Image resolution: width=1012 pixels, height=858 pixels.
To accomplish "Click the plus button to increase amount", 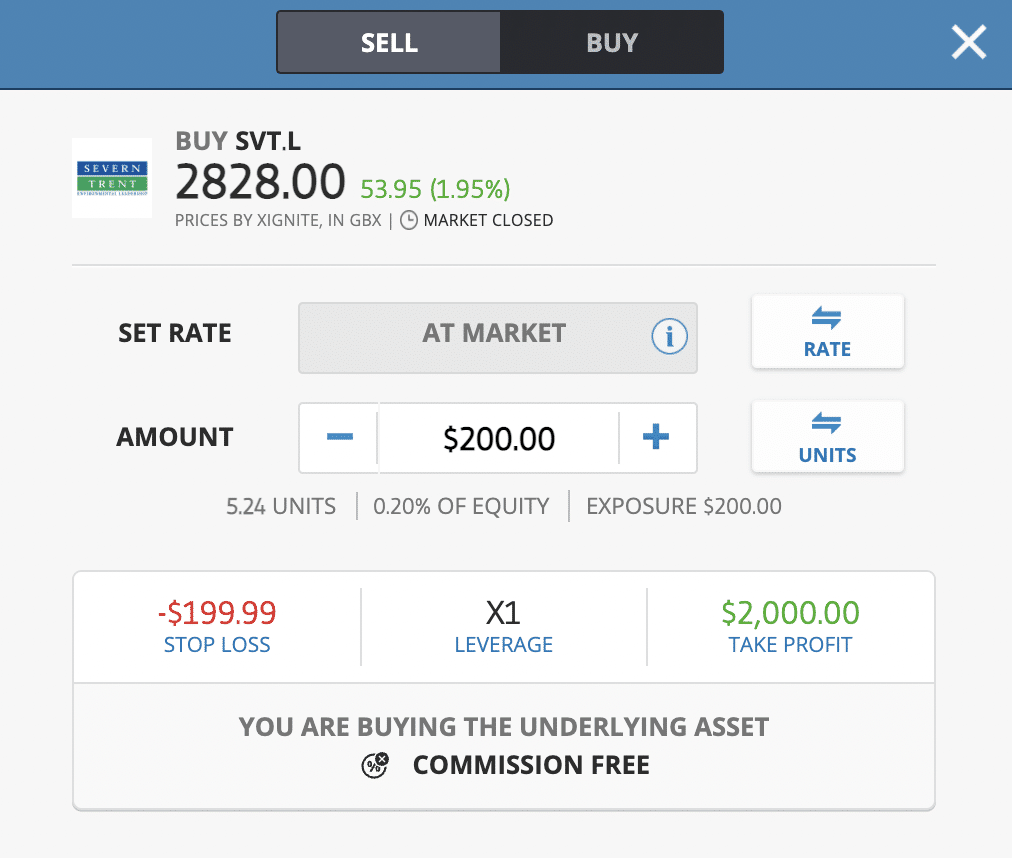I will point(657,437).
